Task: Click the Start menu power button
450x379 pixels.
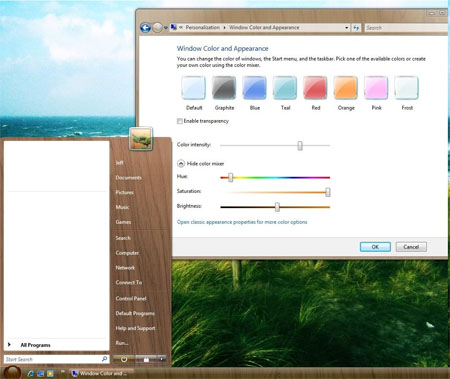Action: coord(124,359)
